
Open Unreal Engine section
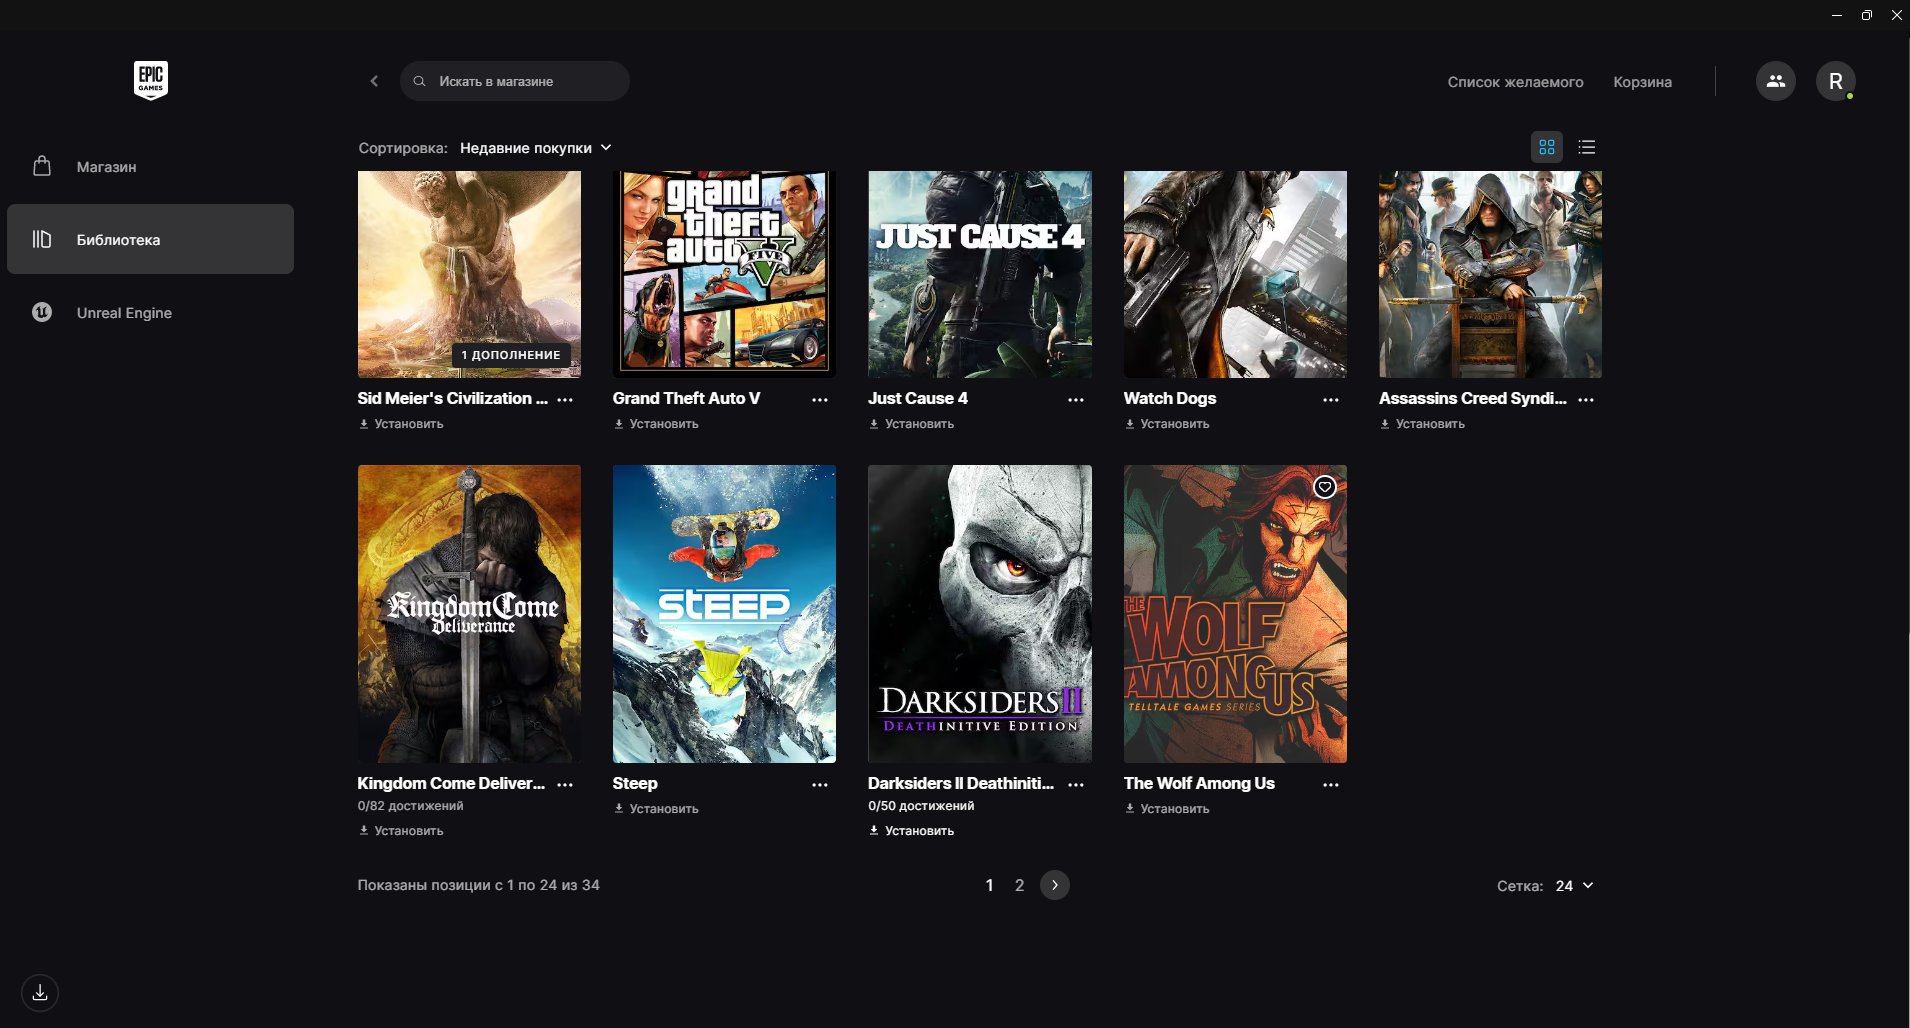tap(150, 313)
